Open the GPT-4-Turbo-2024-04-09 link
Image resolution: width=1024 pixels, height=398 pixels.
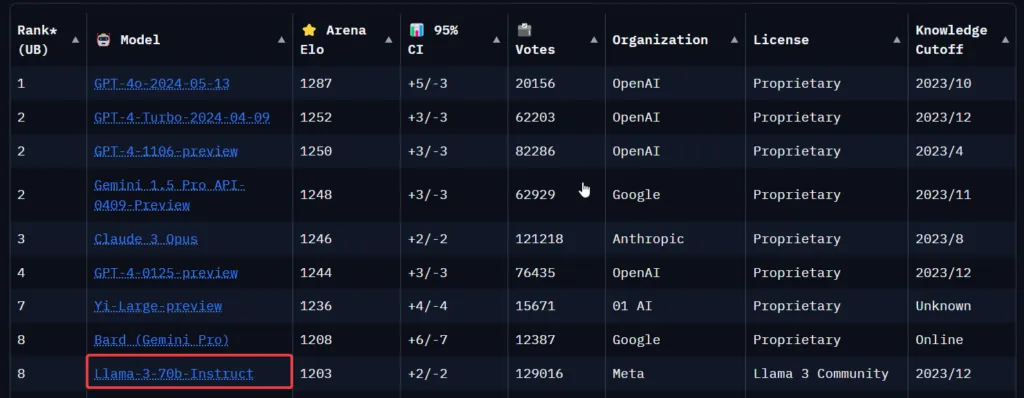click(x=182, y=118)
